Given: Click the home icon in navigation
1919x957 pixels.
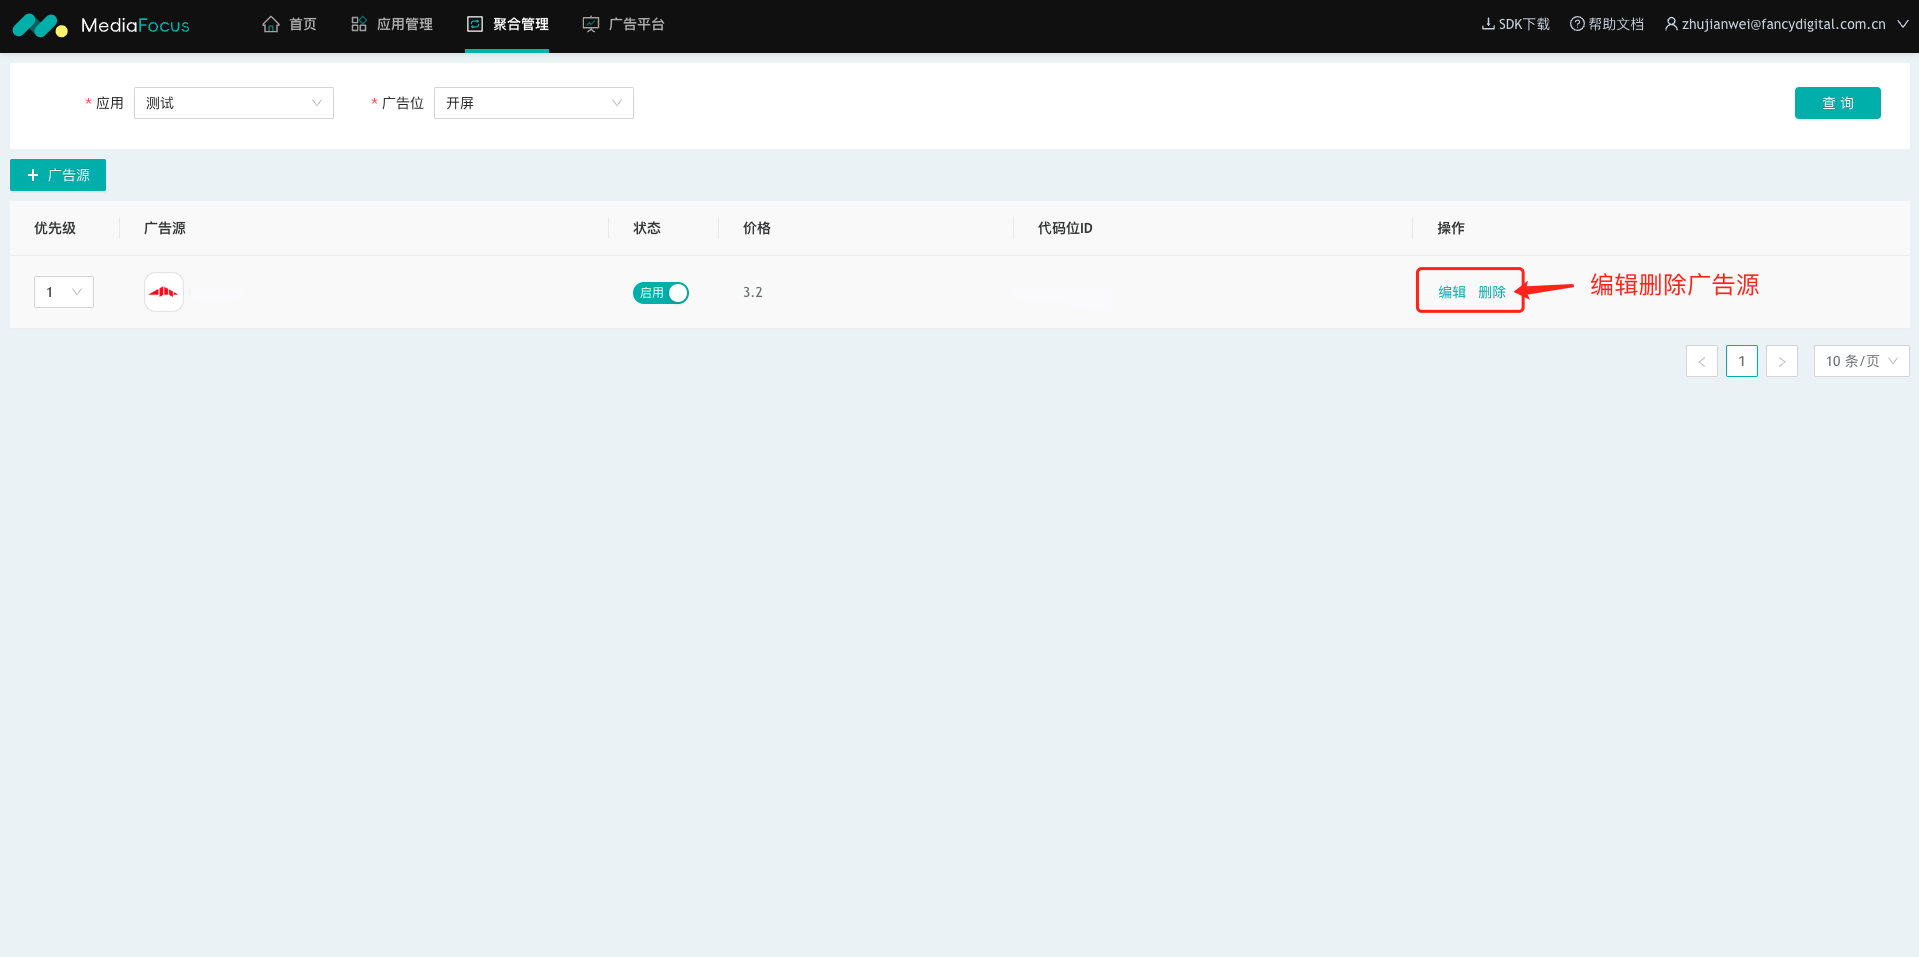Looking at the screenshot, I should point(271,24).
